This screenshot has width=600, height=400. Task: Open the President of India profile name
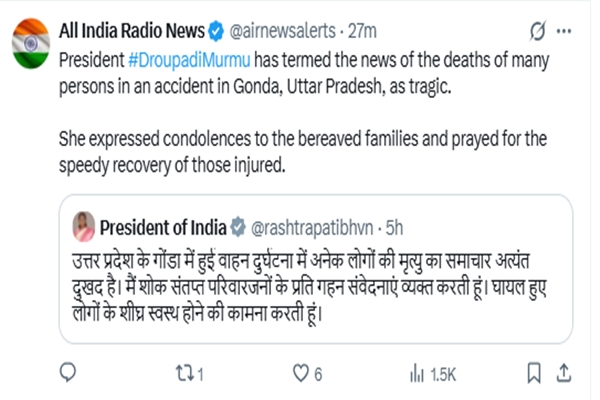[163, 221]
